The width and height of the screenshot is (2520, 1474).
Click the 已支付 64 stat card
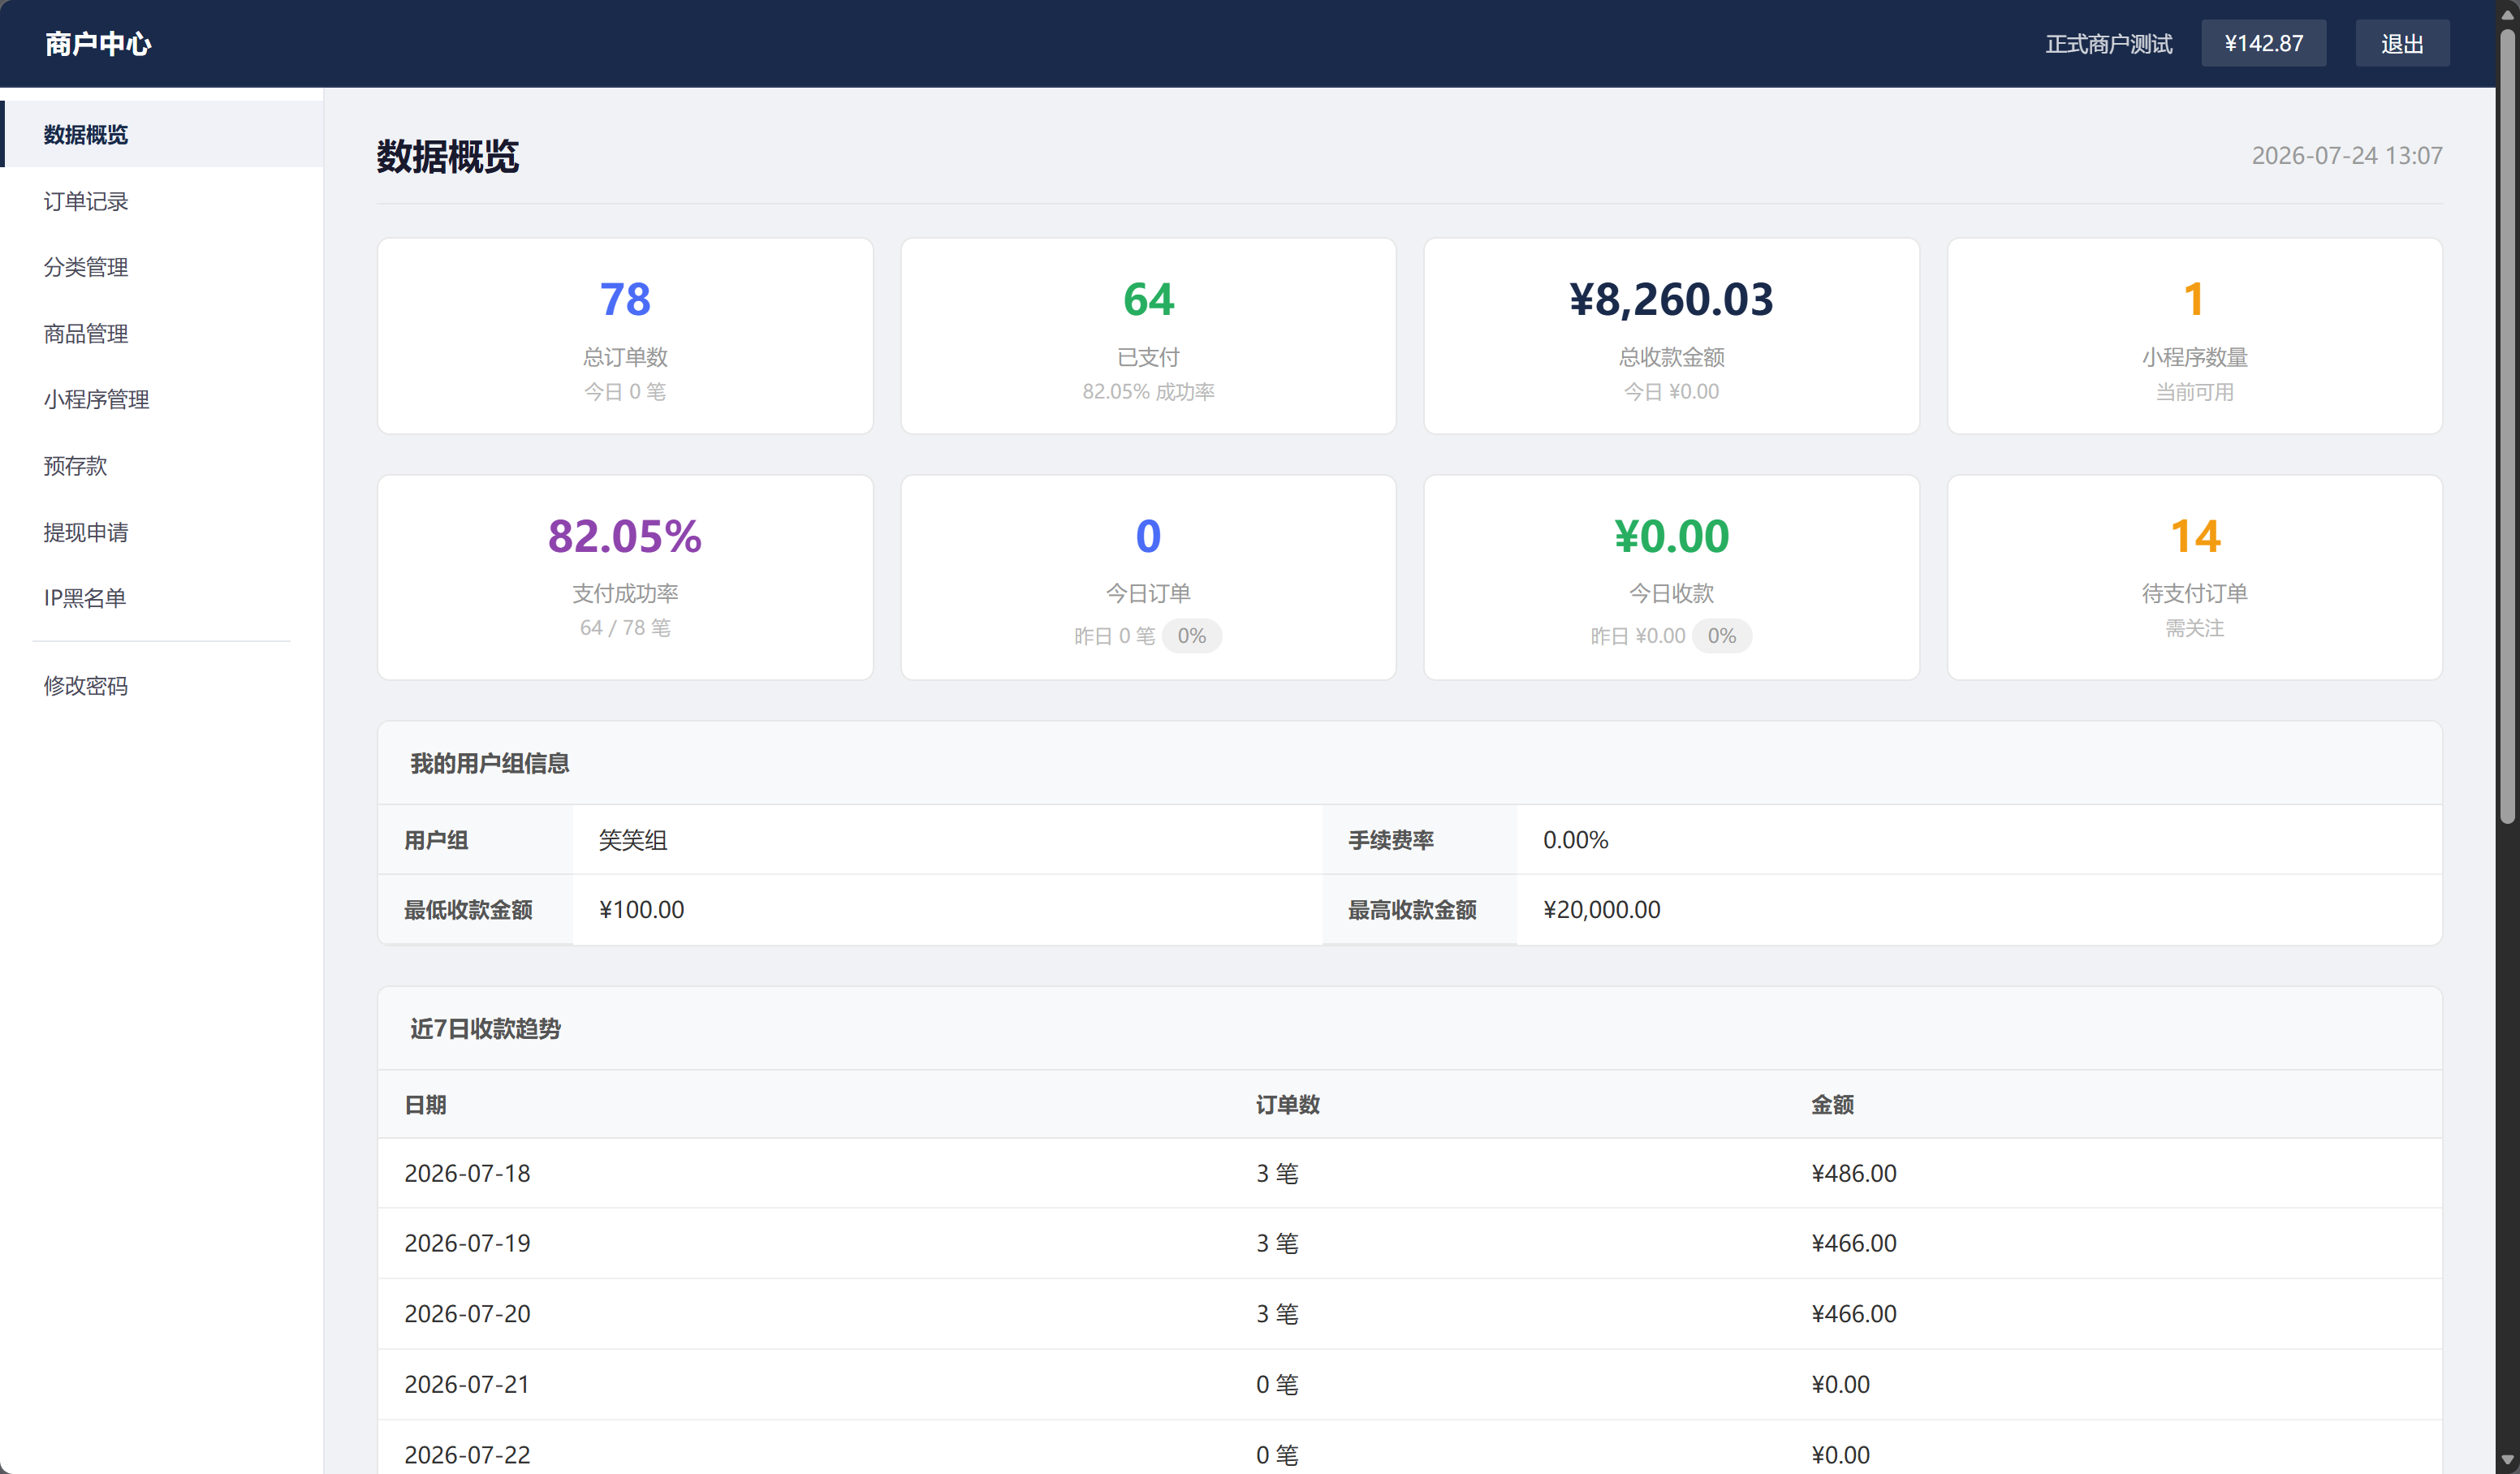pyautogui.click(x=1148, y=336)
